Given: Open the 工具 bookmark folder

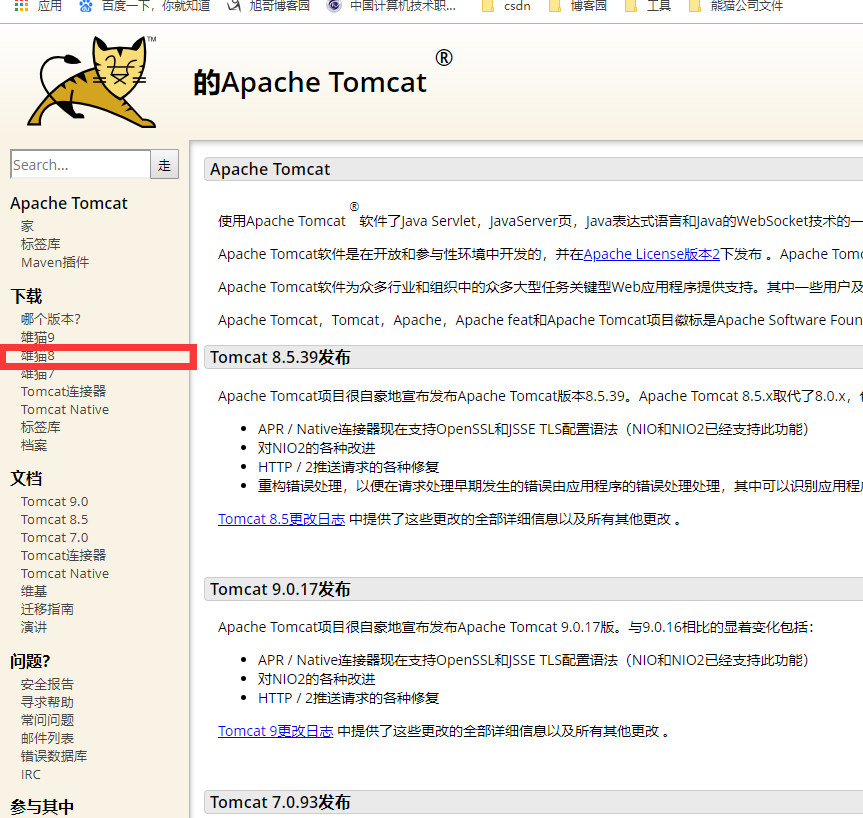Looking at the screenshot, I should [648, 6].
